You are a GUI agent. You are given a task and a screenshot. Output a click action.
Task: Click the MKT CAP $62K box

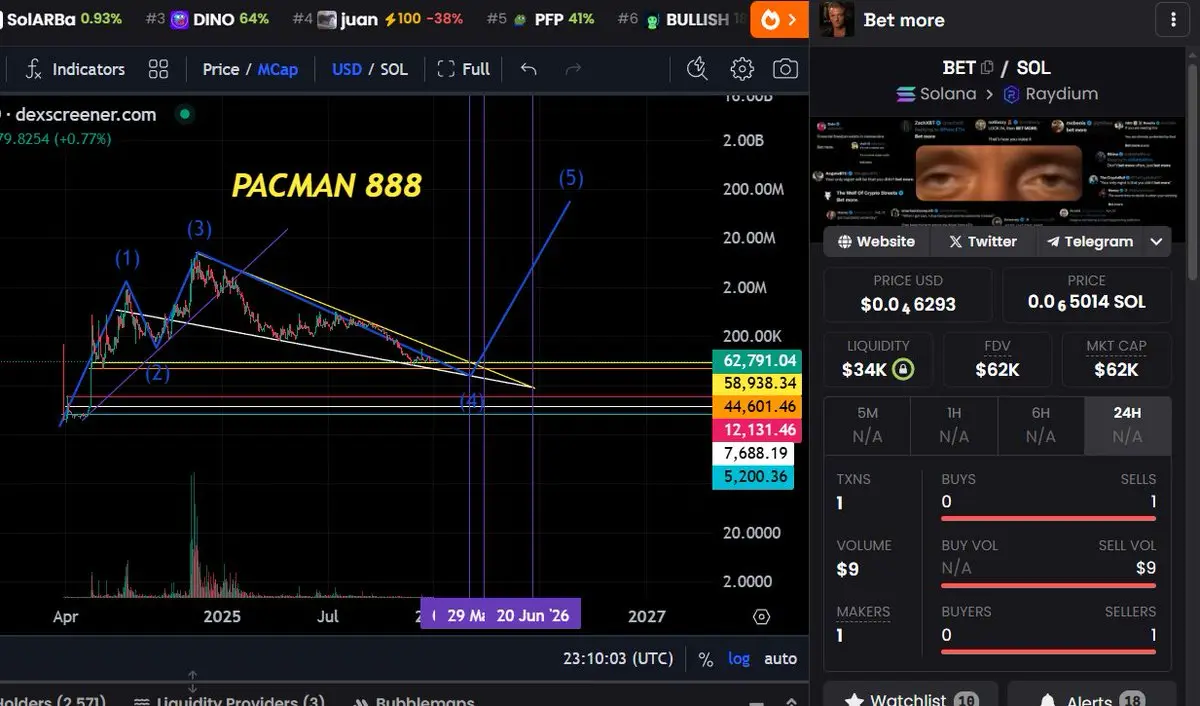coord(1116,360)
